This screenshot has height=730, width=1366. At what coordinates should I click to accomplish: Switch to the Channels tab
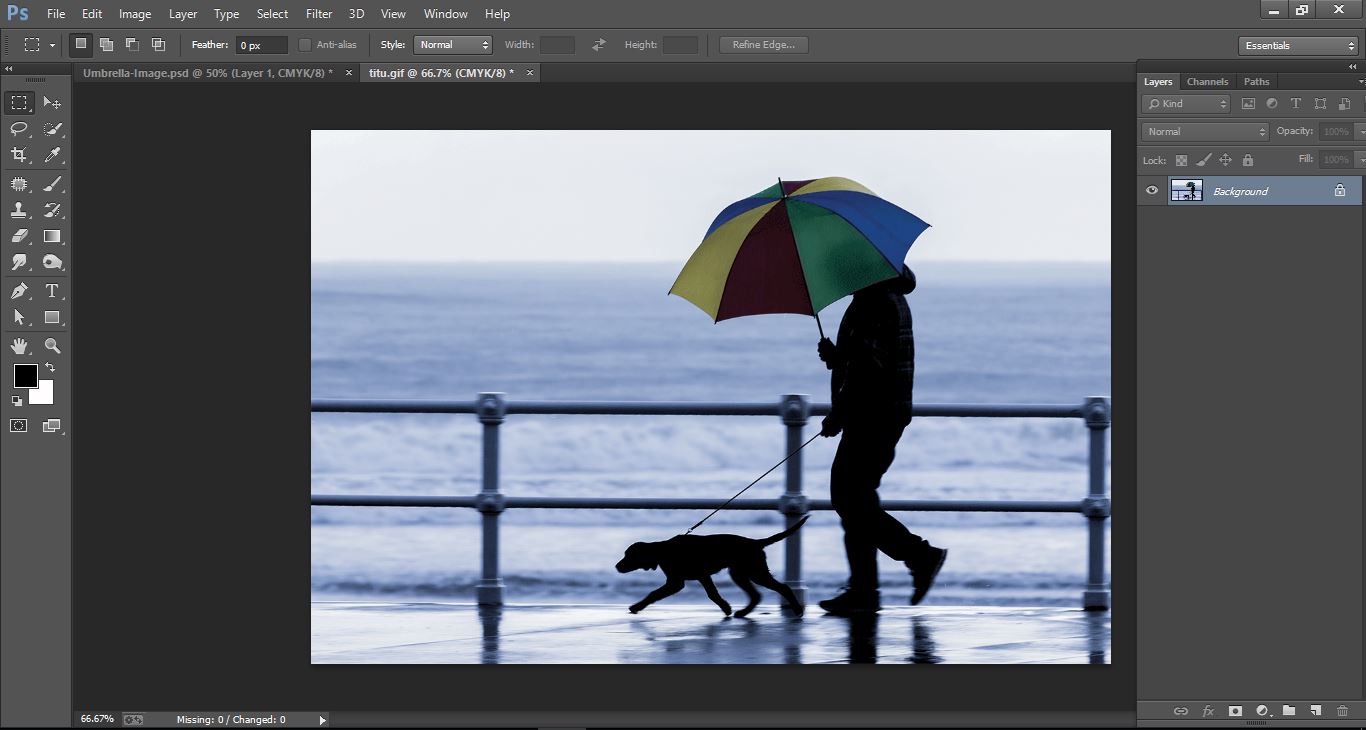click(1207, 81)
